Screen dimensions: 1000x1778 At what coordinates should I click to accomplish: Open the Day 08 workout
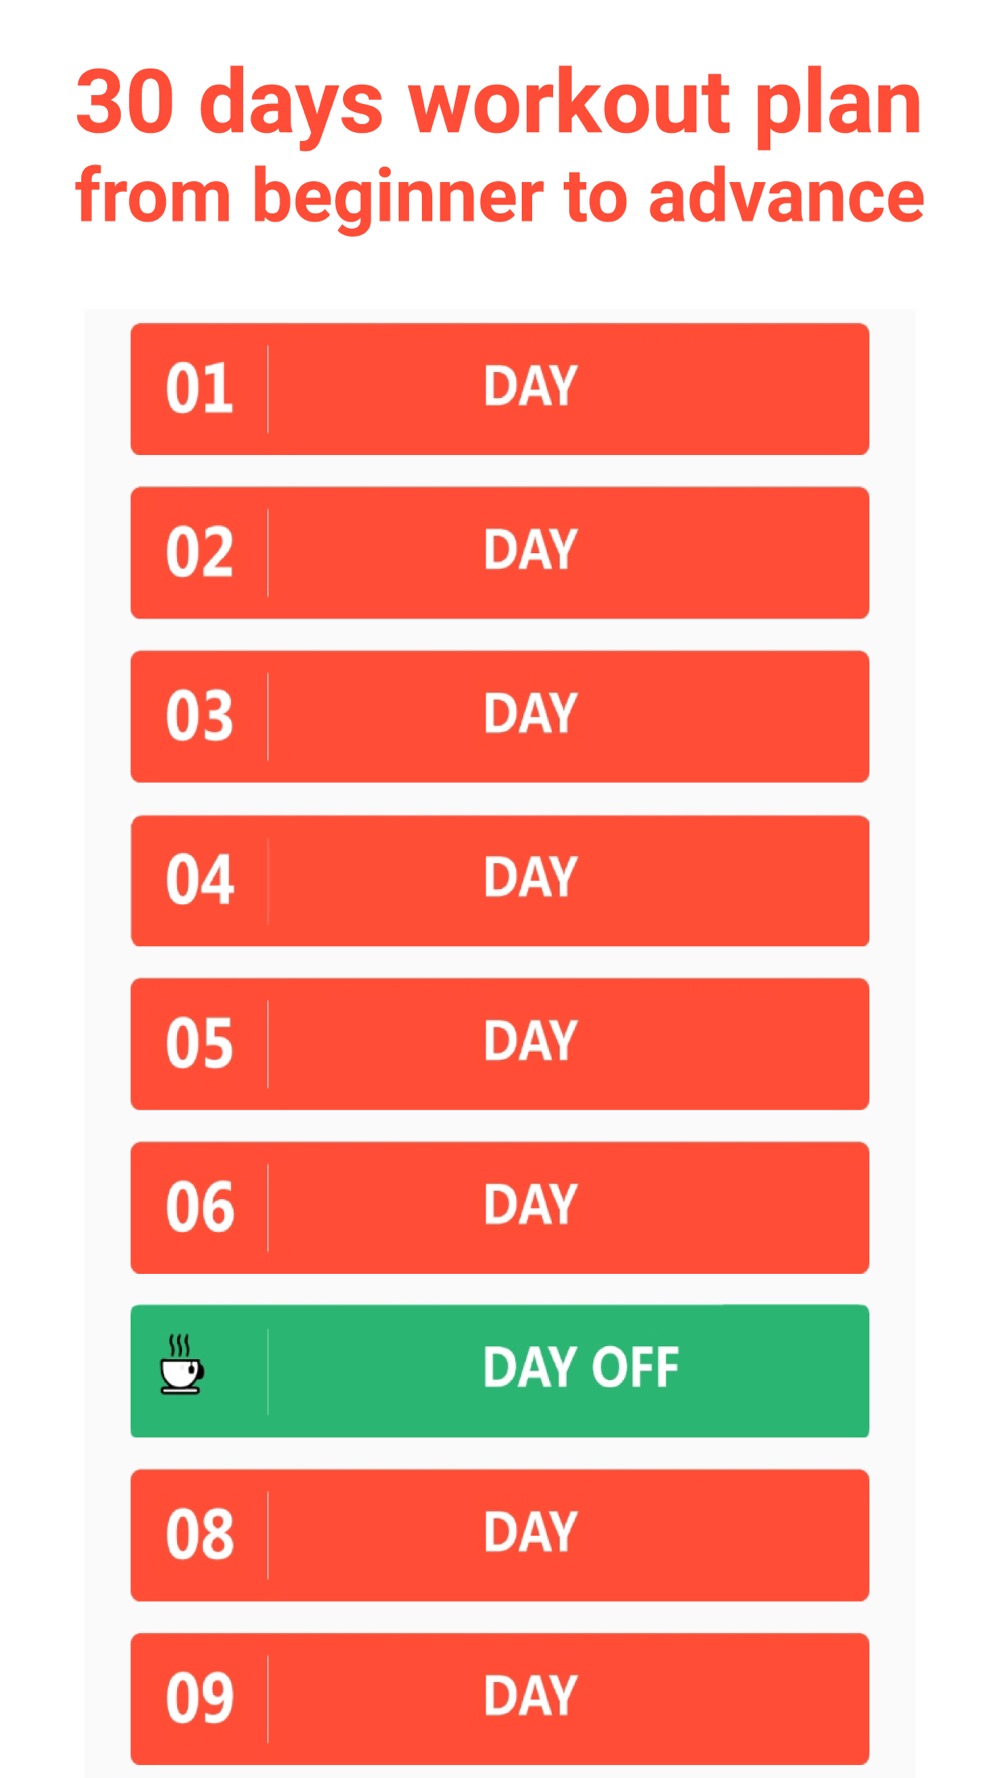pos(500,1535)
